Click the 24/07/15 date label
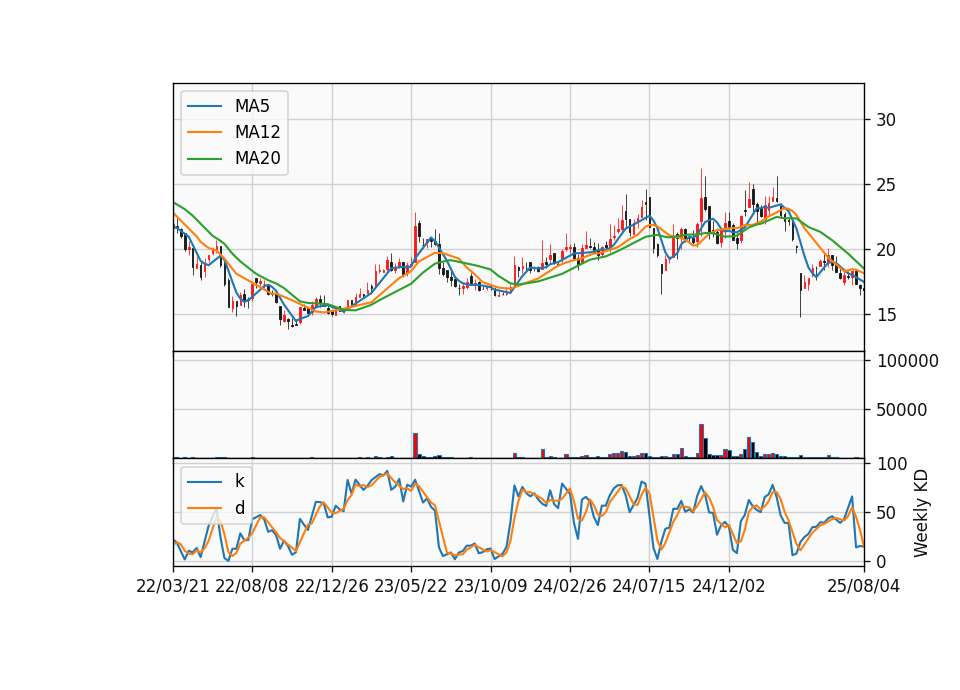Image resolution: width=960 pixels, height=690 pixels. (648, 586)
